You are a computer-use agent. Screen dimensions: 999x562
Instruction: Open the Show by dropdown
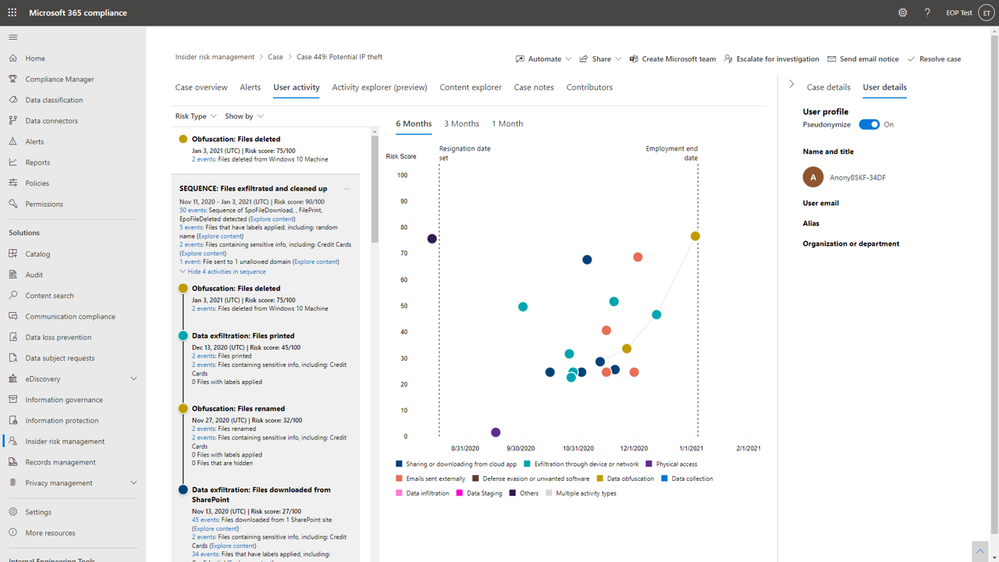(244, 116)
